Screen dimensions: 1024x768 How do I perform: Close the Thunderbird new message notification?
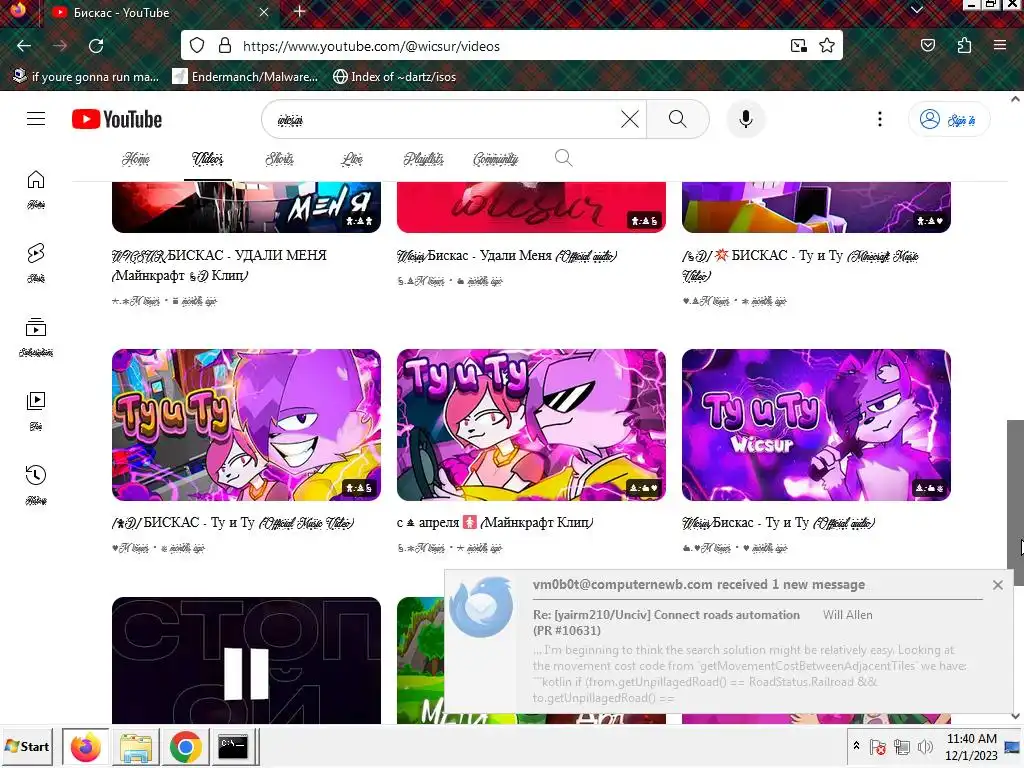[x=997, y=585]
